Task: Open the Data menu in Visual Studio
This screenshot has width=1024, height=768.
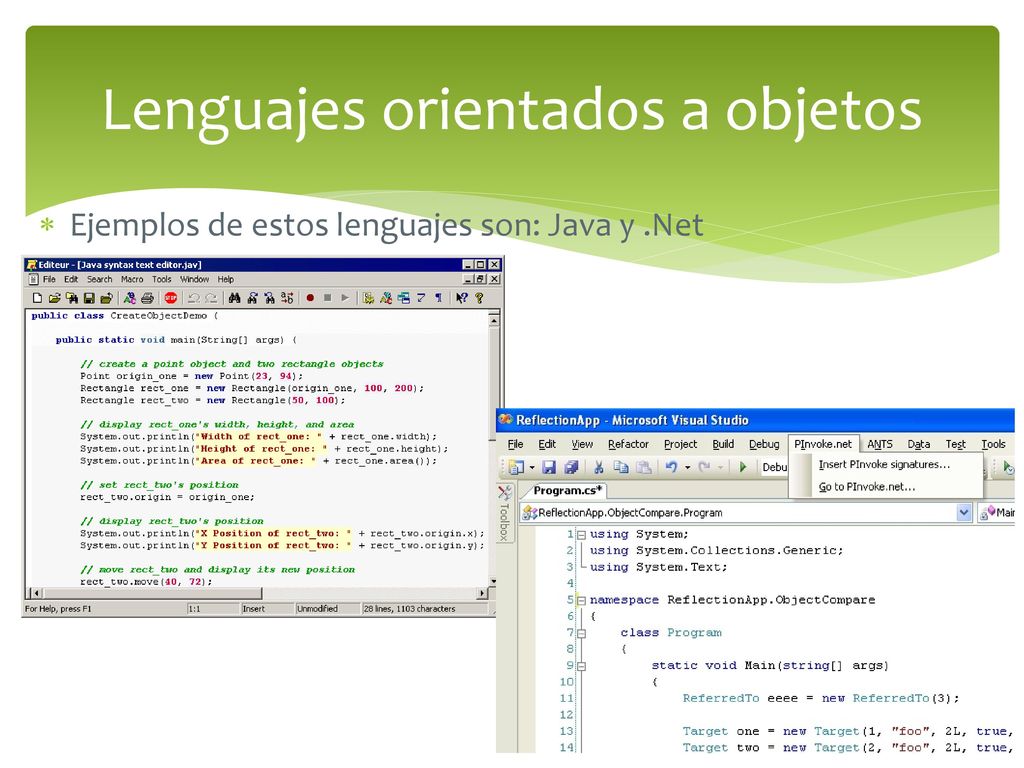Action: (x=918, y=444)
